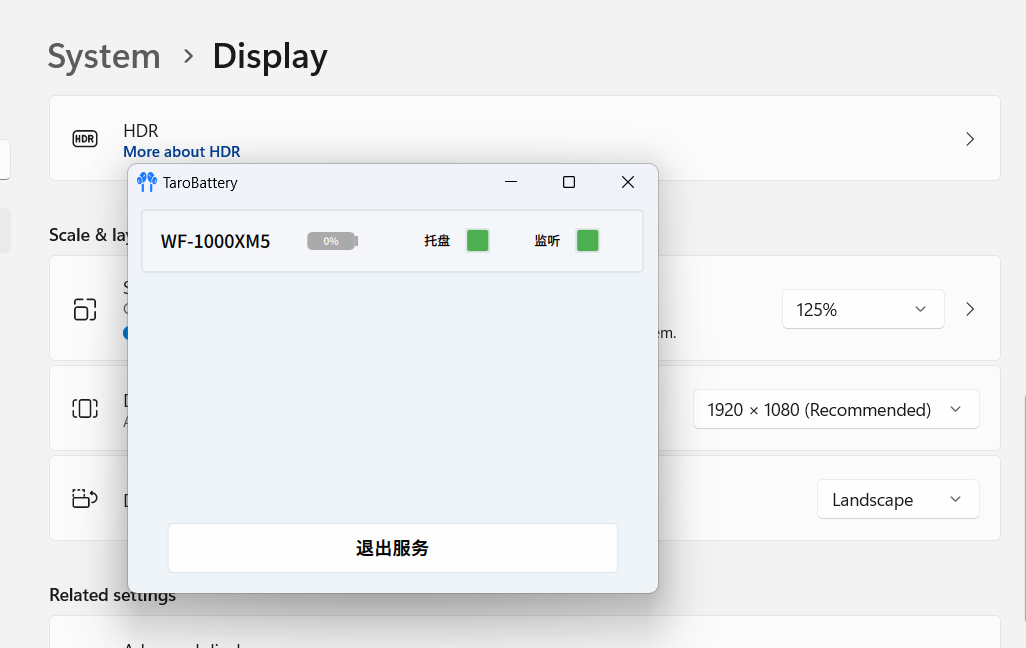Toggle the green 托盘 tray switch
Screen dimensions: 1026x648
click(478, 240)
